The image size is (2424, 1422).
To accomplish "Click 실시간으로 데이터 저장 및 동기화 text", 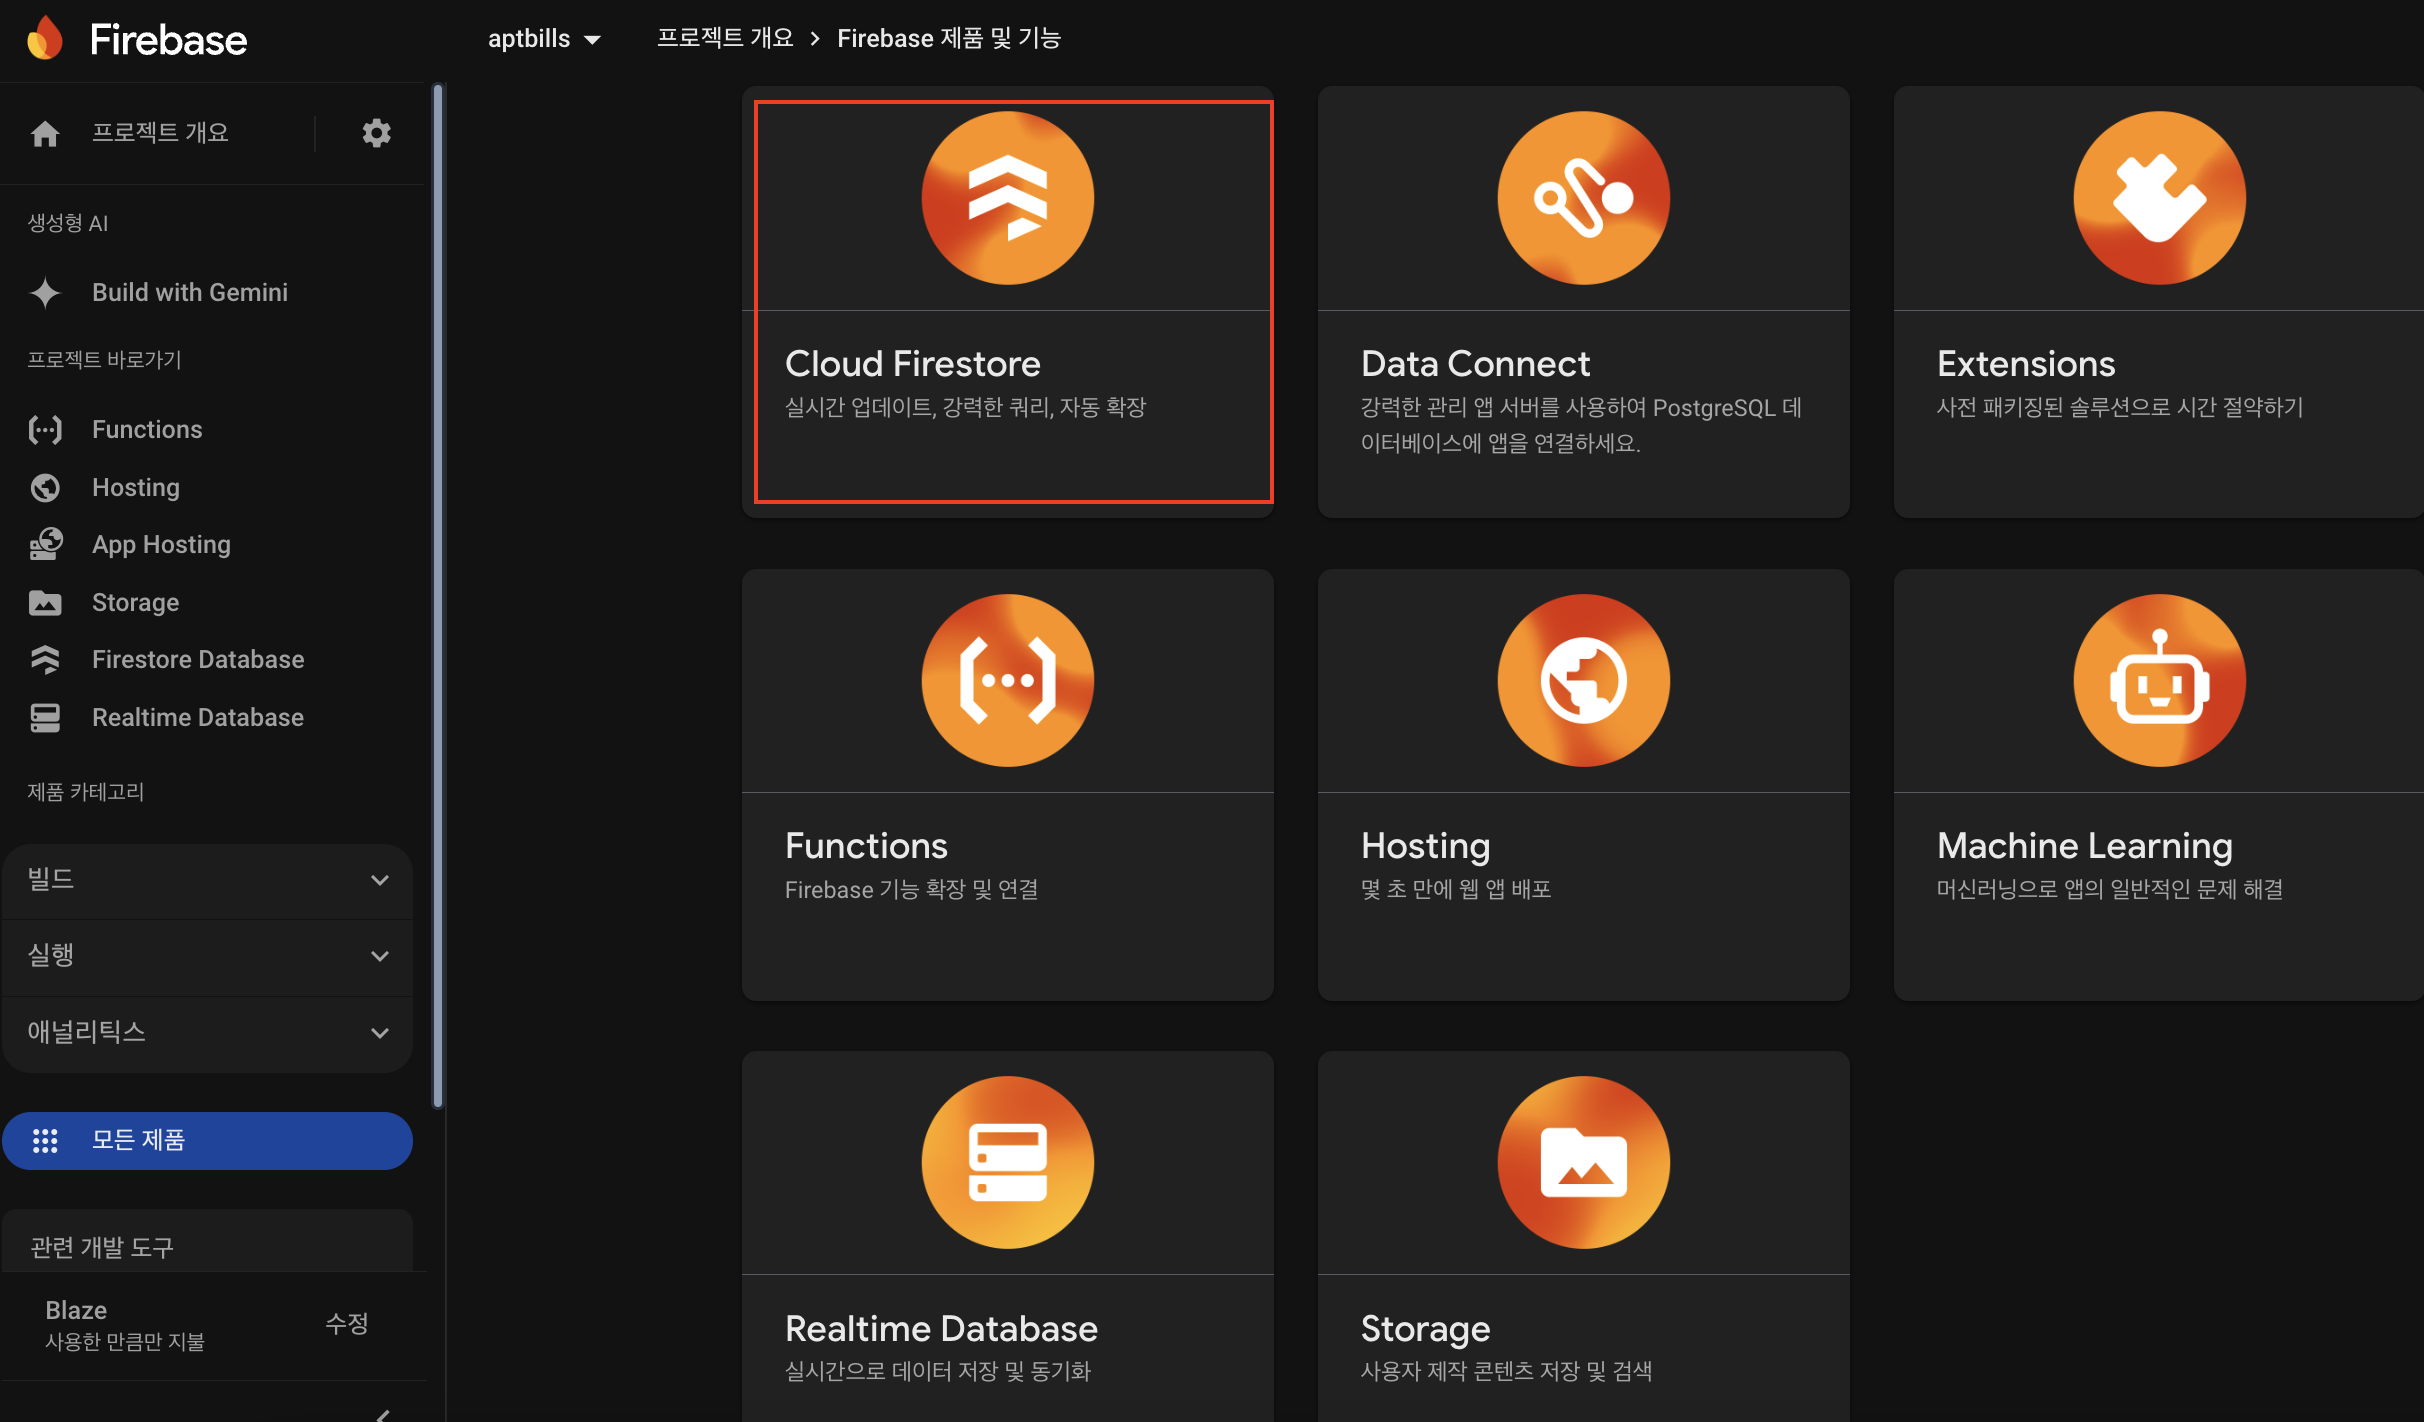I will (938, 1372).
